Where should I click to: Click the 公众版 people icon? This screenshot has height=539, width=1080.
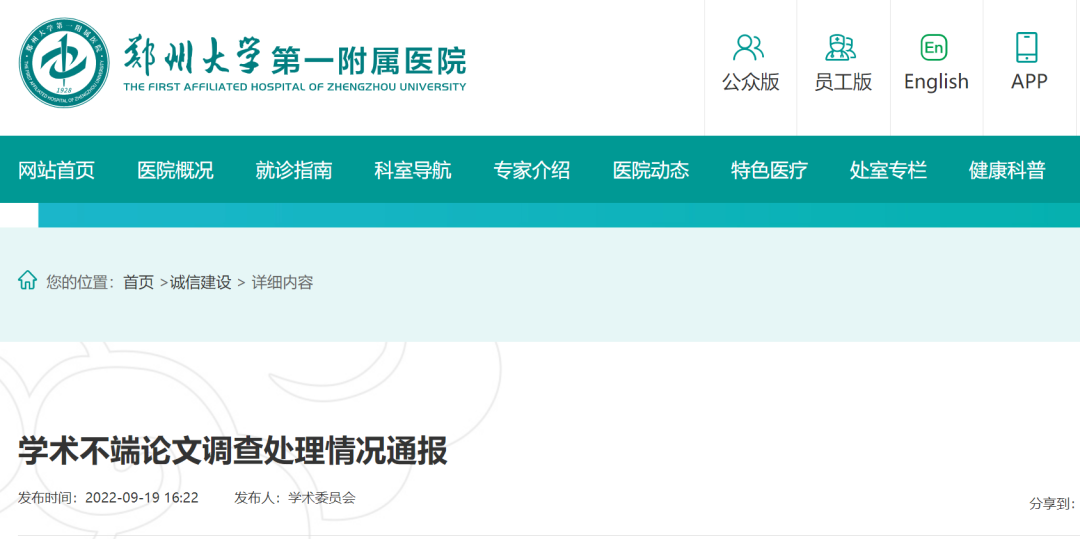point(749,47)
